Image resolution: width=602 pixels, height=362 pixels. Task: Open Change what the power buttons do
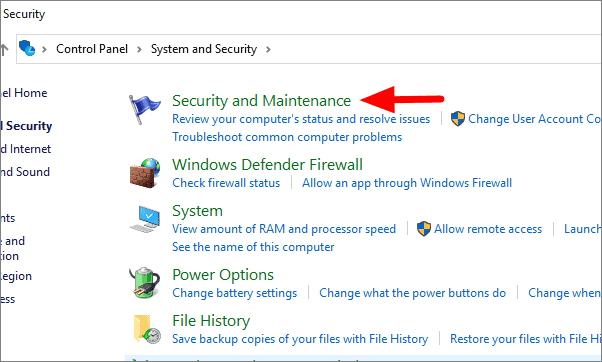[x=412, y=293]
